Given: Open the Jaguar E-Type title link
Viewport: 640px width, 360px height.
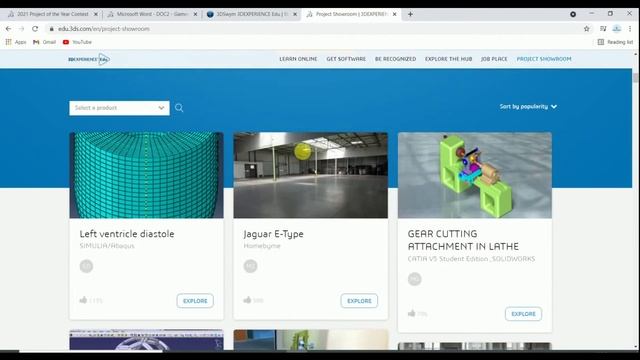Looking at the screenshot, I should pyautogui.click(x=273, y=234).
